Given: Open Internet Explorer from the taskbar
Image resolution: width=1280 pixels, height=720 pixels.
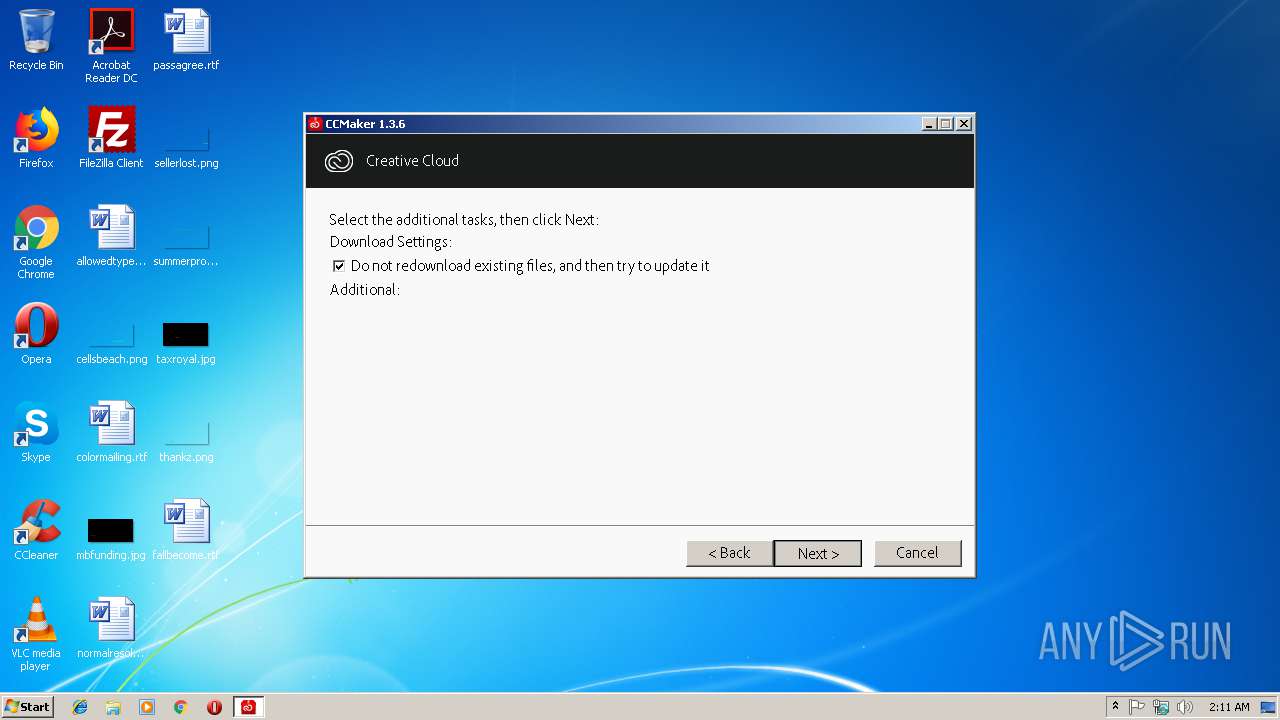Looking at the screenshot, I should pos(80,707).
